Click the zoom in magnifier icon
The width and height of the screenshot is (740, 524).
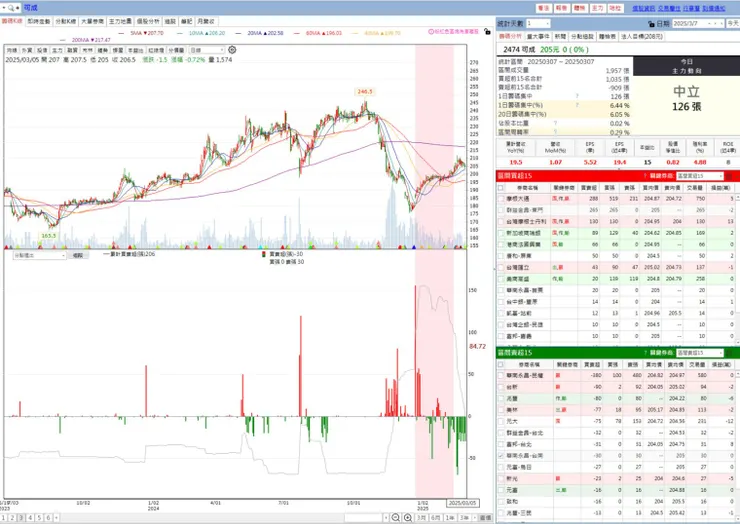pos(408,518)
